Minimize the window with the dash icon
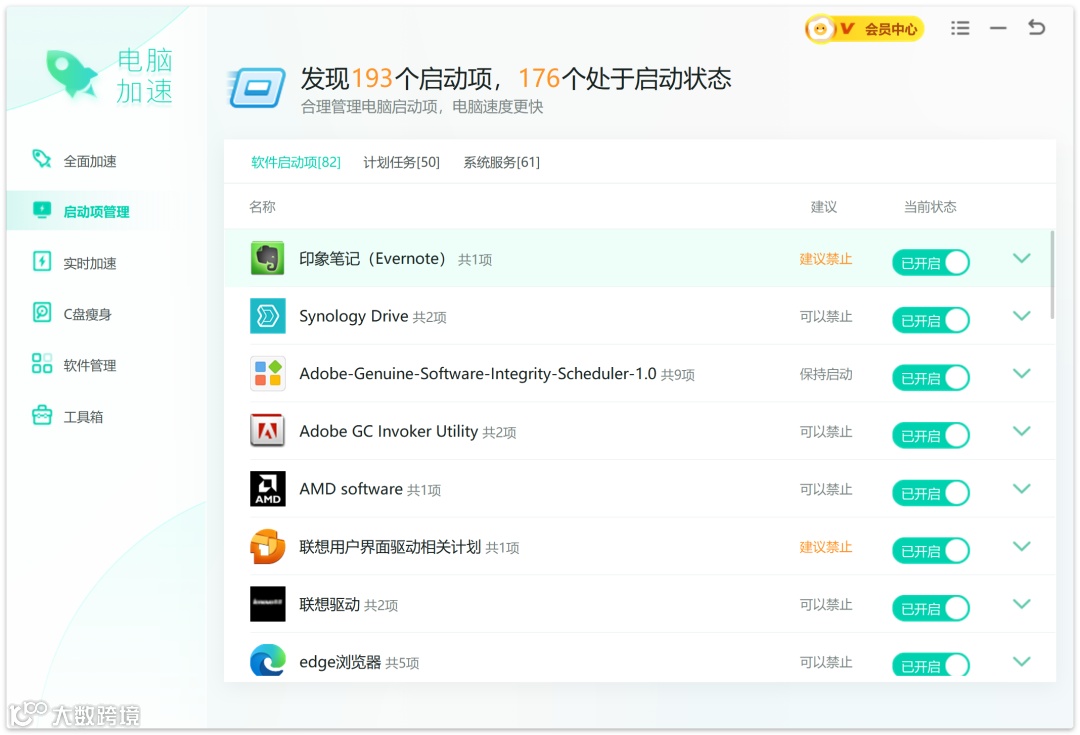 (x=998, y=28)
